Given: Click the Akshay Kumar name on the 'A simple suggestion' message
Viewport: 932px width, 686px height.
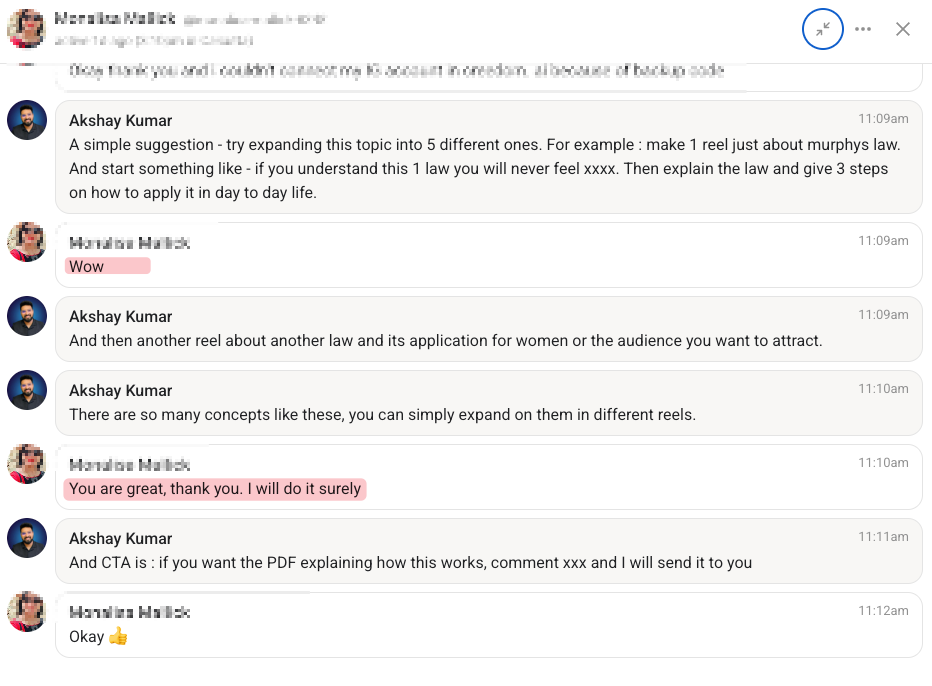Looking at the screenshot, I should click(121, 121).
